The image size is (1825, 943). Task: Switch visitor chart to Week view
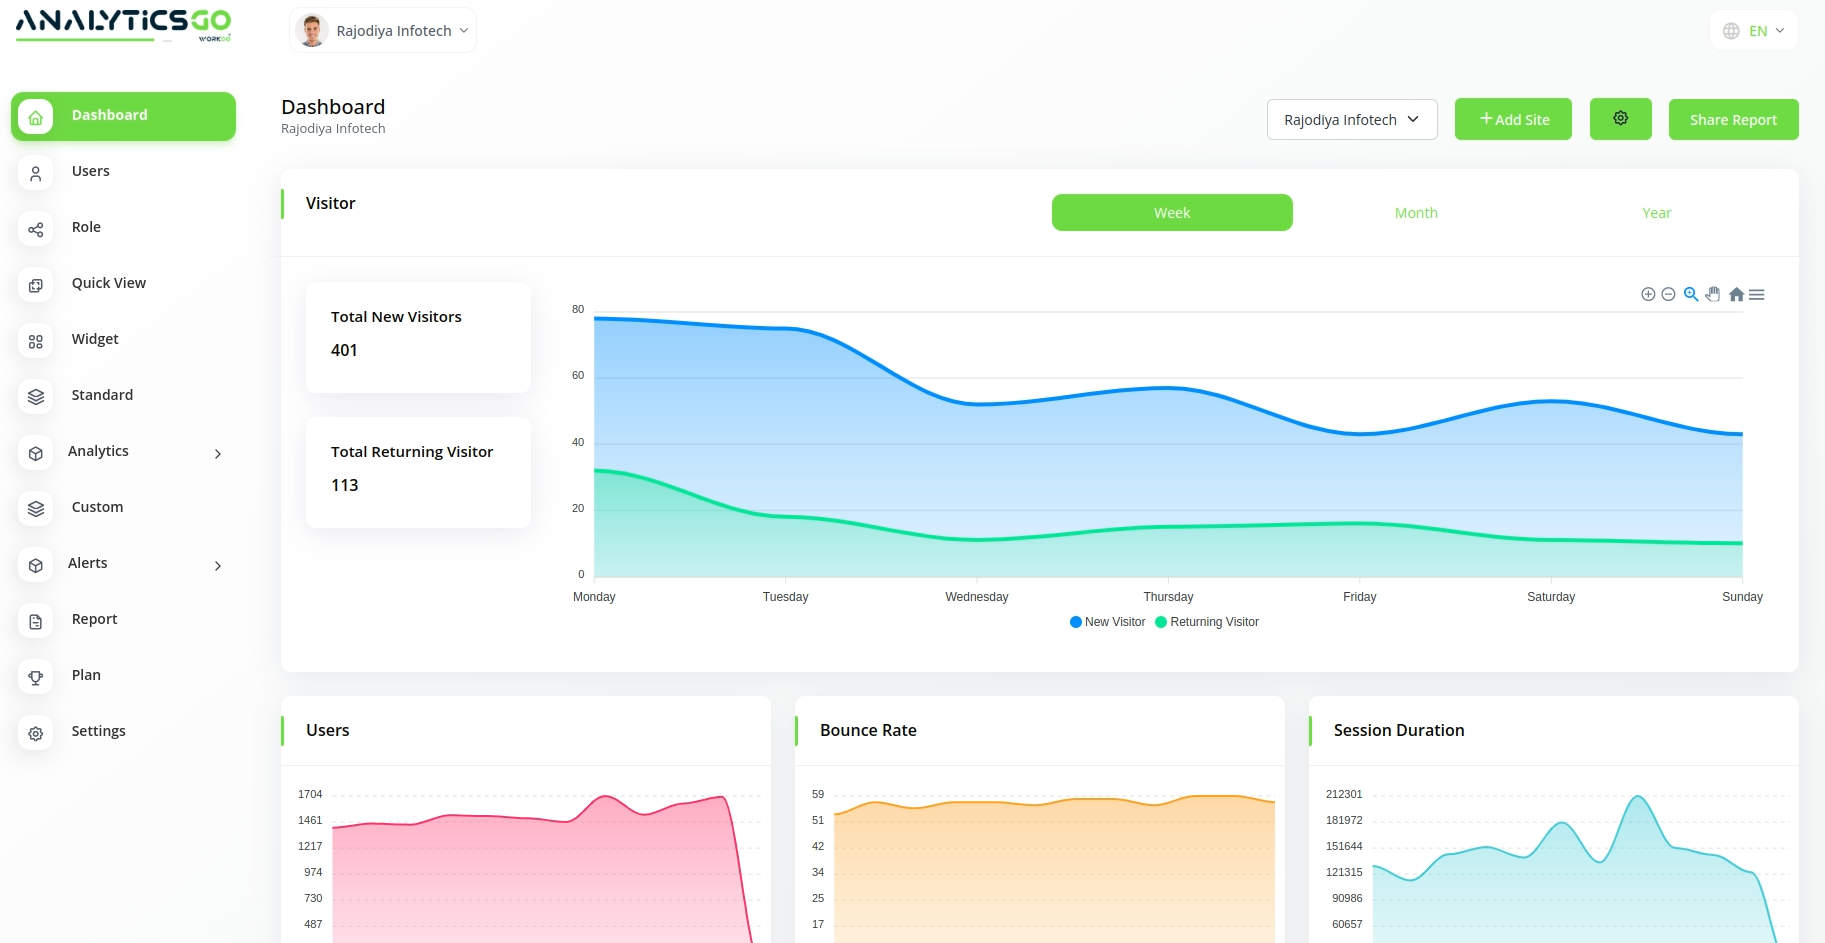(1171, 213)
